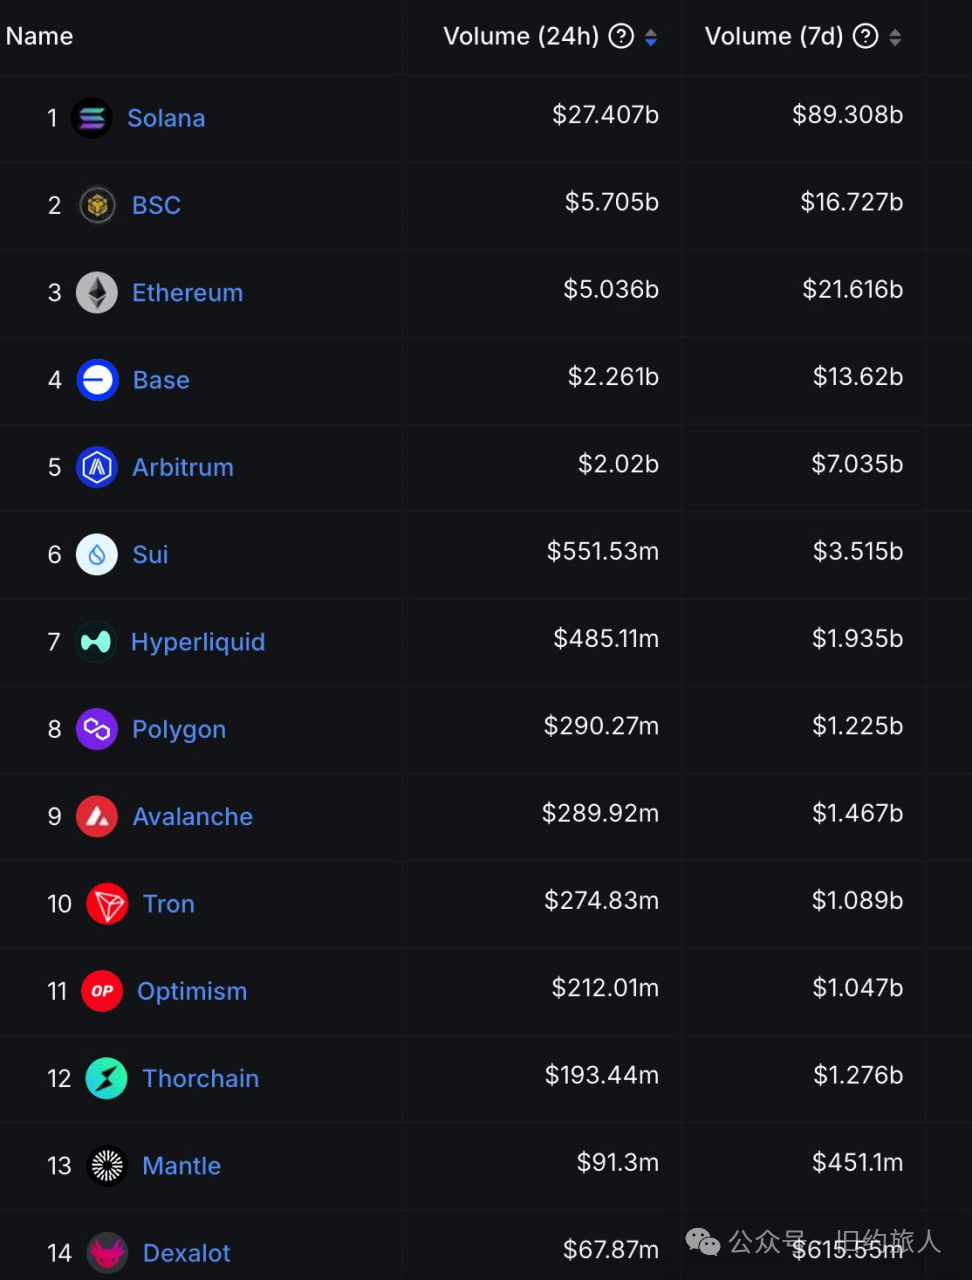
Task: Click the Base chain logo icon
Action: (97, 380)
